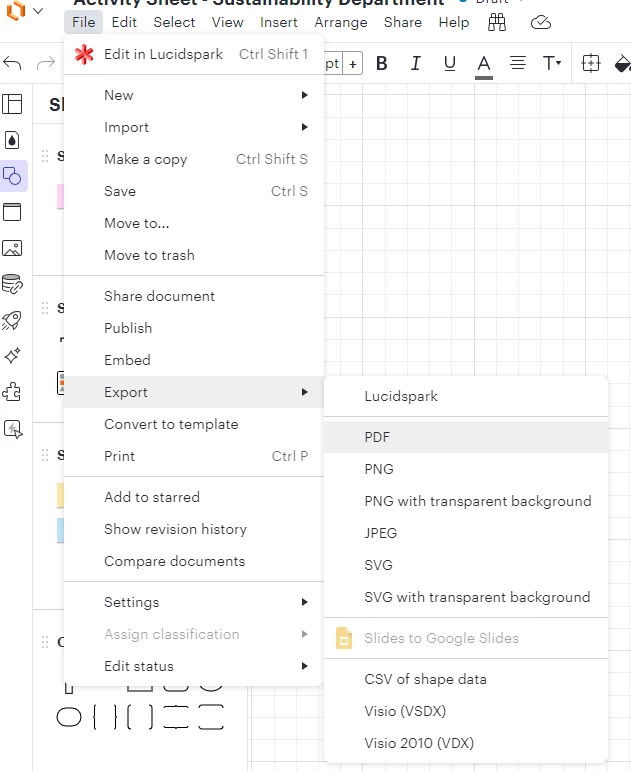The height and width of the screenshot is (771, 631).
Task: Click the cloud saved status icon
Action: [x=541, y=23]
